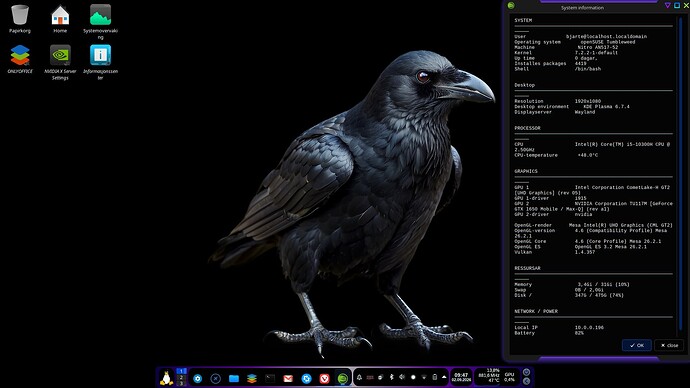Open the blue gear settings icon in taskbar
The image size is (690, 388).
click(198, 378)
